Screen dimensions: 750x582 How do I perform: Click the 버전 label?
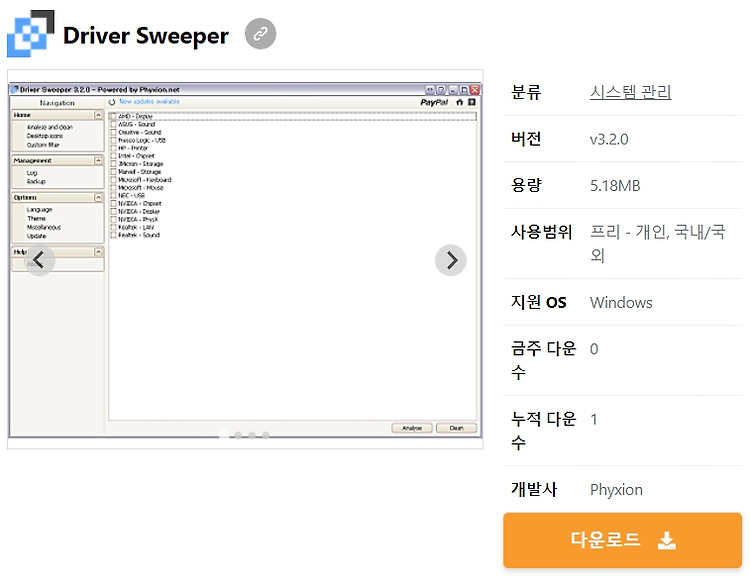[x=526, y=138]
